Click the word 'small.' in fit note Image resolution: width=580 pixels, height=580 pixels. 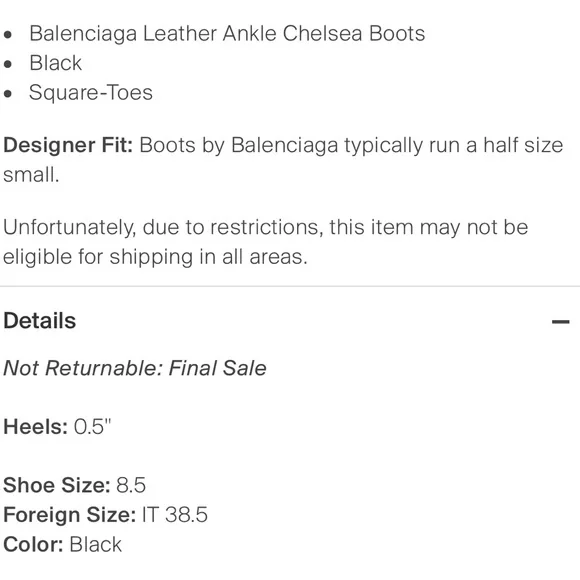coord(31,175)
